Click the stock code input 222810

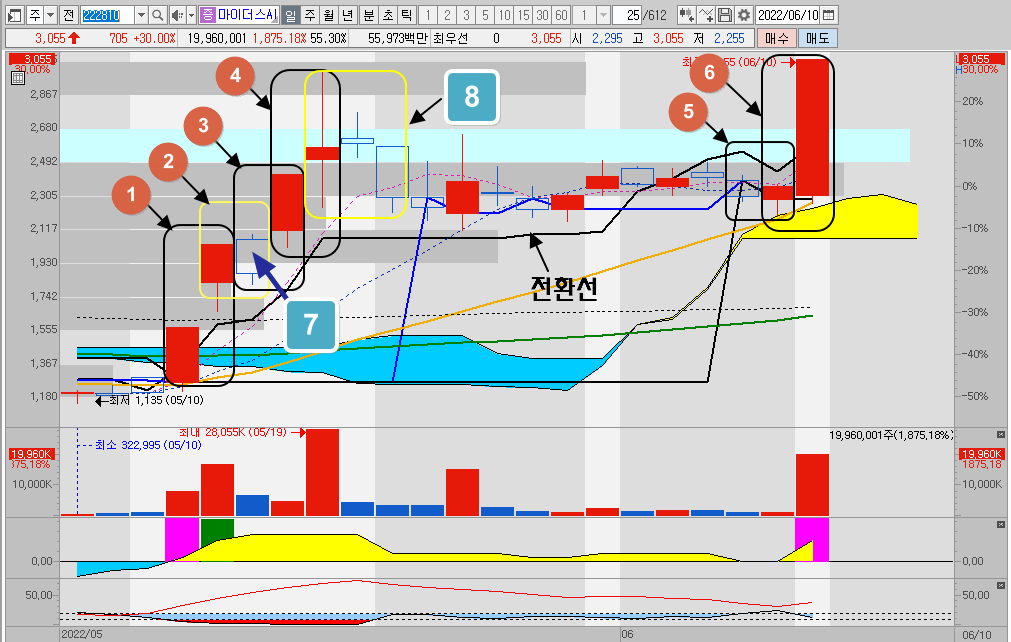pyautogui.click(x=108, y=15)
